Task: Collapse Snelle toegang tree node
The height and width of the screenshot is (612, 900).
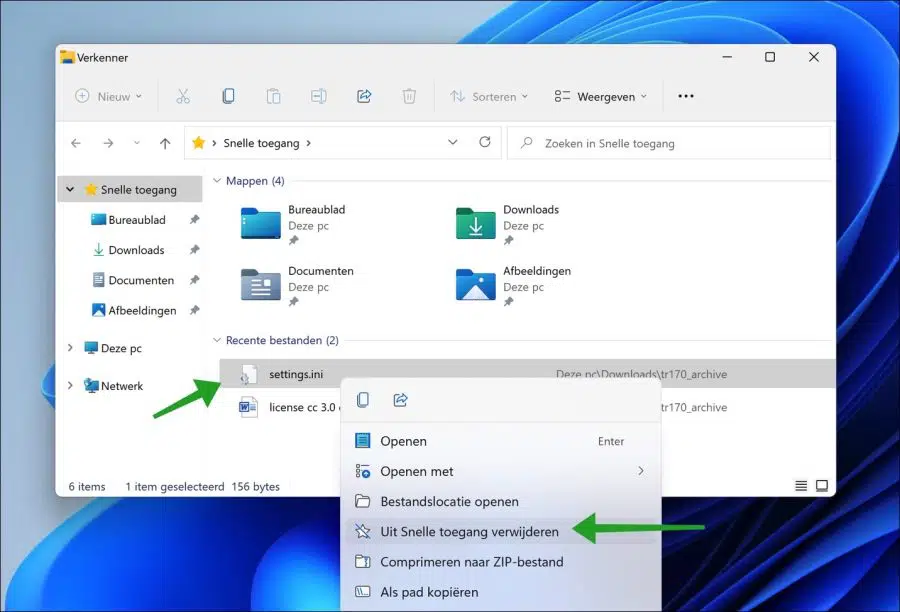Action: (x=70, y=189)
